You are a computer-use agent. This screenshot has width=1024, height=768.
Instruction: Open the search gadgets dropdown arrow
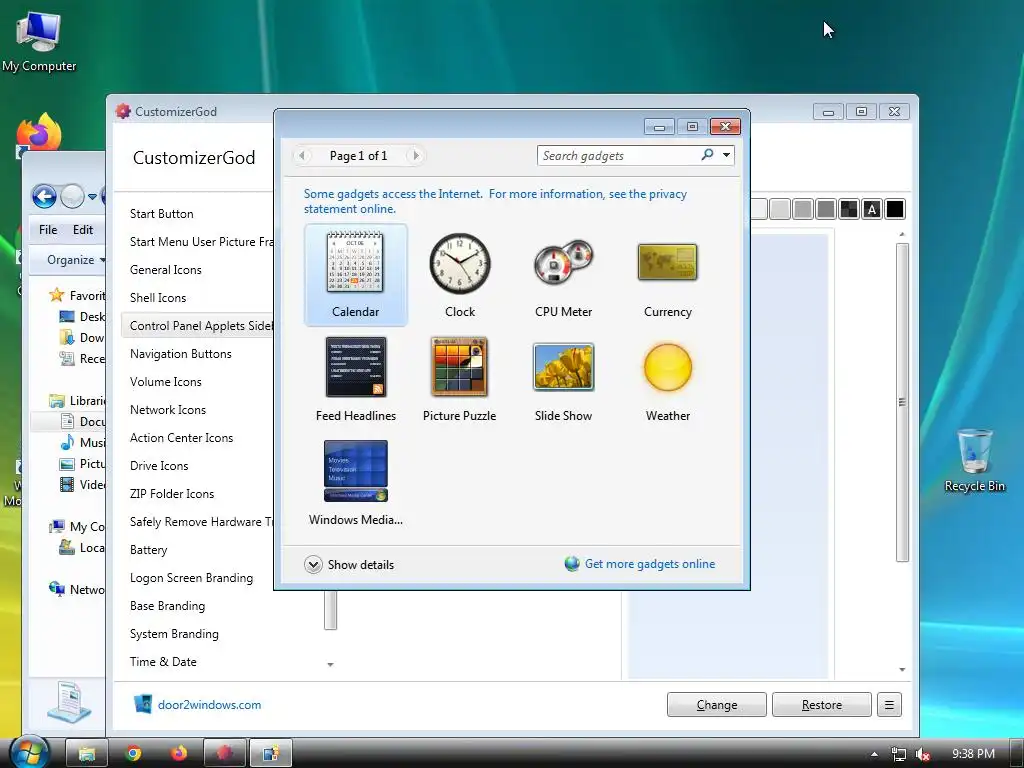point(726,155)
